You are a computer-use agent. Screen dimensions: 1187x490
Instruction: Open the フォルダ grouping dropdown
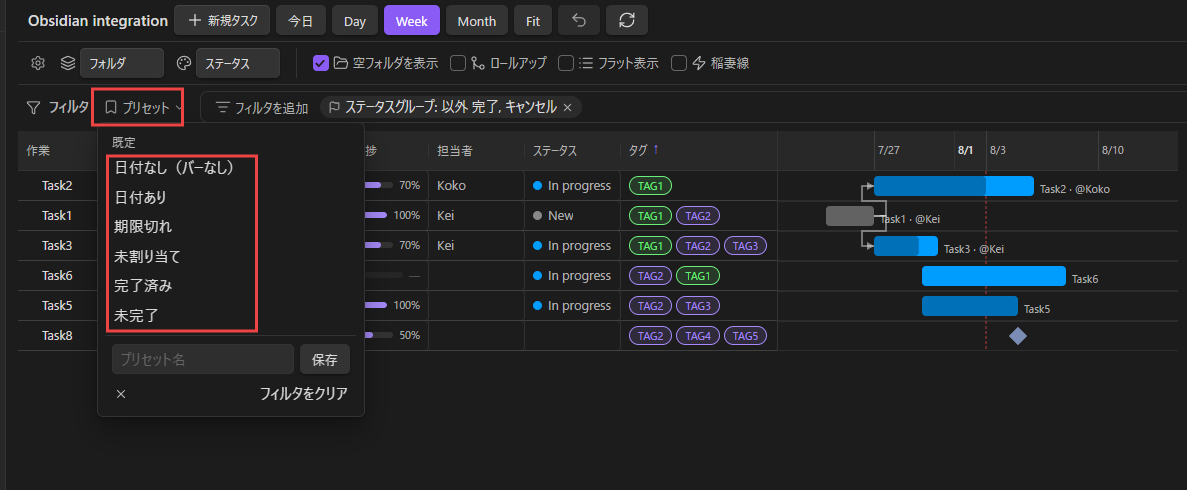[x=122, y=63]
